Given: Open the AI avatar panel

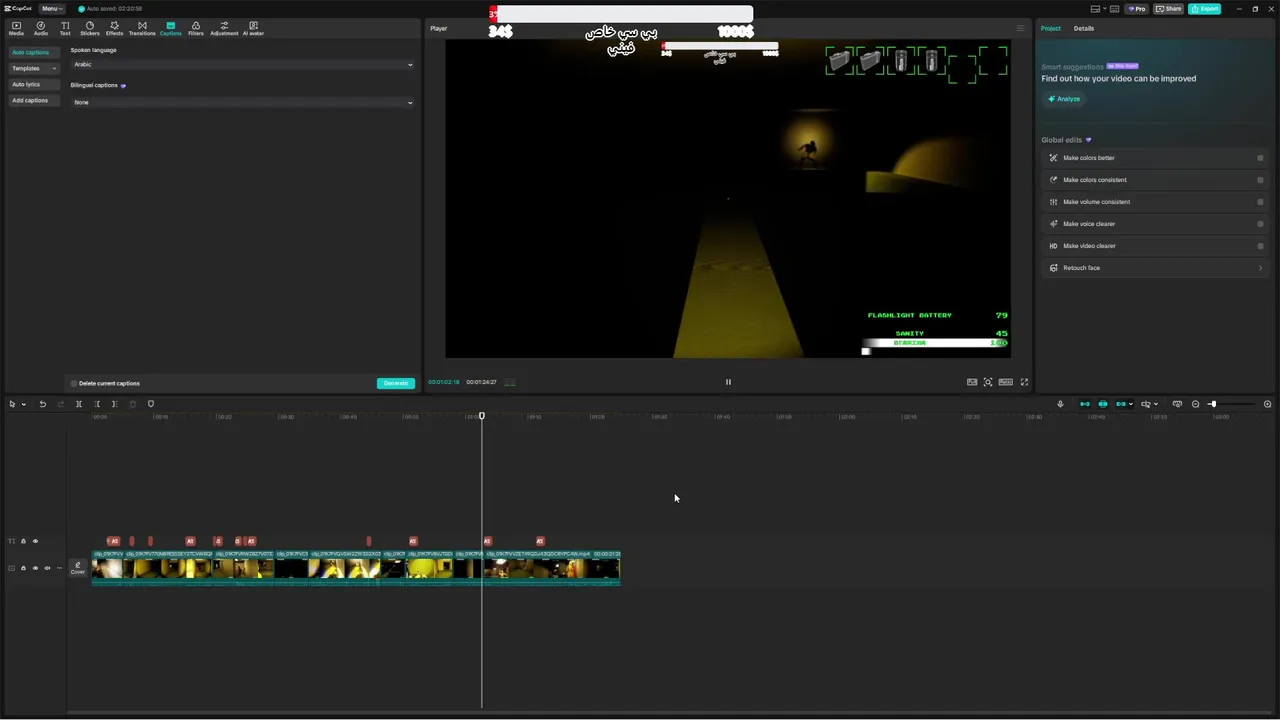Looking at the screenshot, I should 253,28.
